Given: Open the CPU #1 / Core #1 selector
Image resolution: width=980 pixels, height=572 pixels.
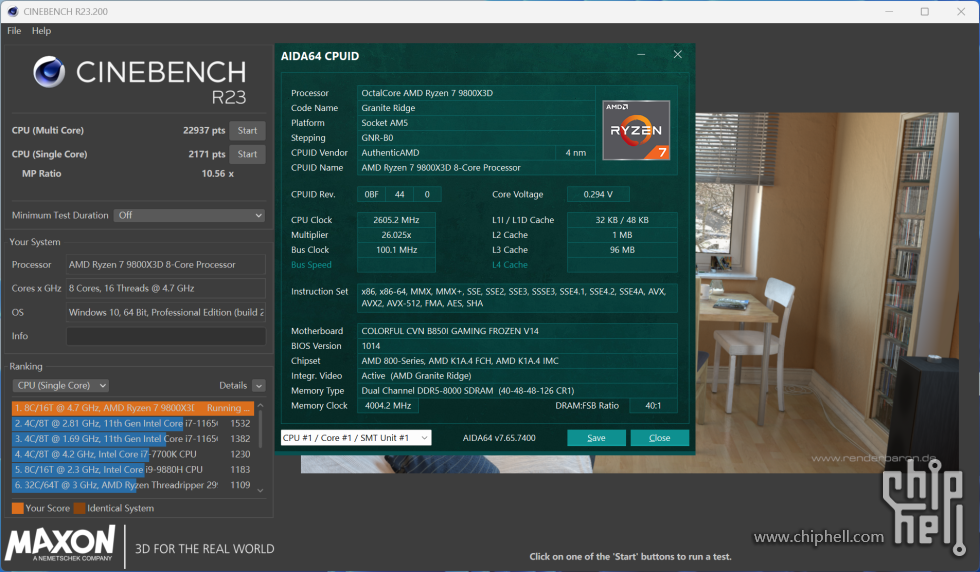Looking at the screenshot, I should pos(356,438).
